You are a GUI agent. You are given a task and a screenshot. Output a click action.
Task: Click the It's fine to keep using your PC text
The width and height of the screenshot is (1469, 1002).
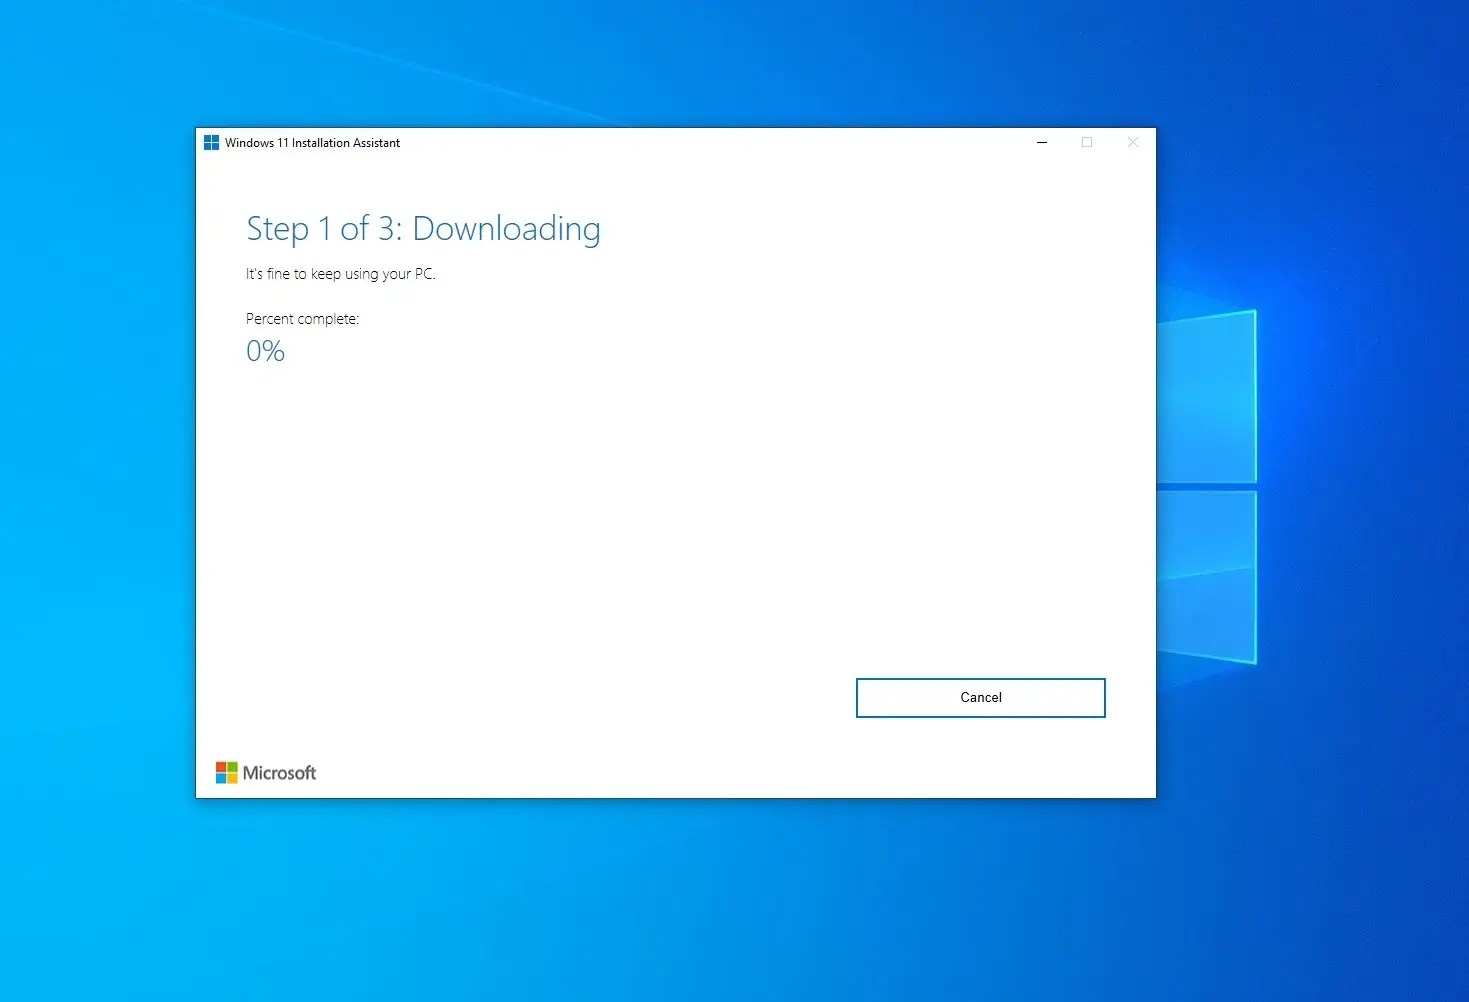tap(340, 273)
